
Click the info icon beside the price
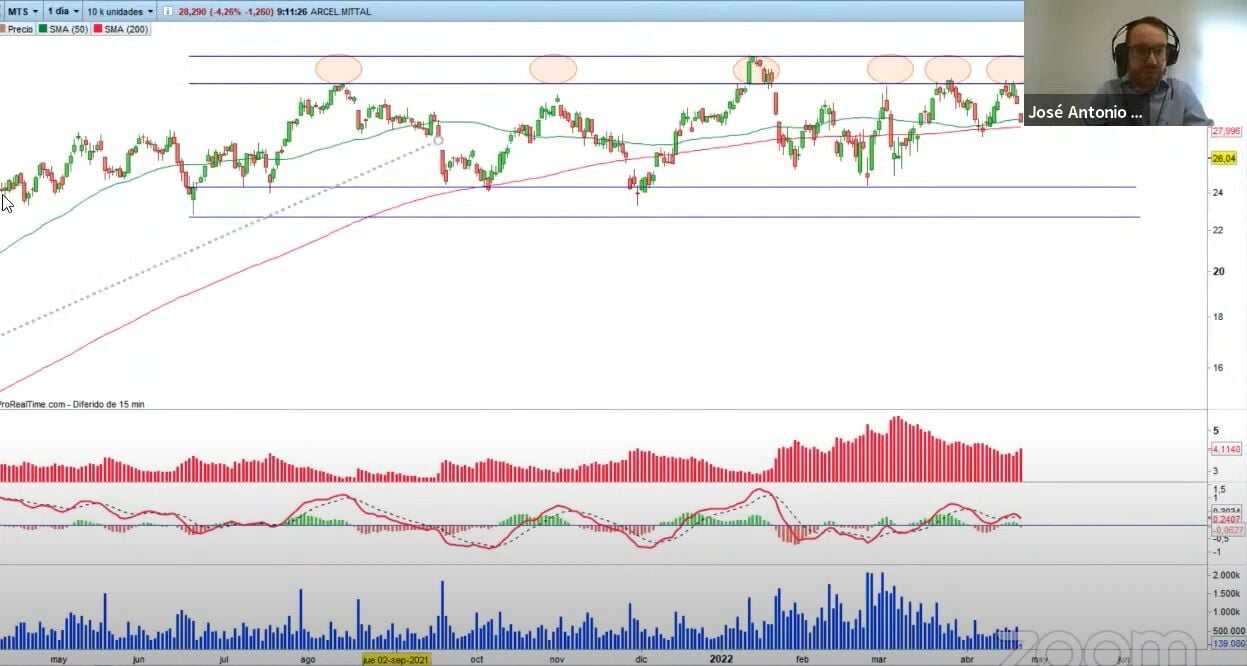point(168,11)
